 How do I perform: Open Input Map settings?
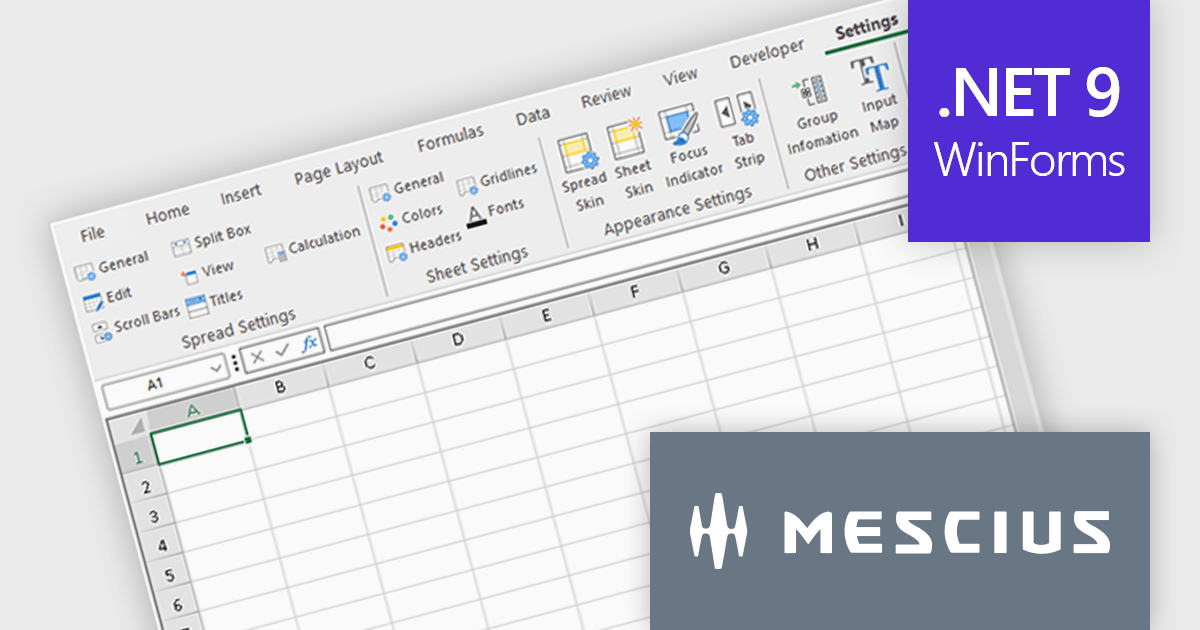pyautogui.click(x=877, y=96)
